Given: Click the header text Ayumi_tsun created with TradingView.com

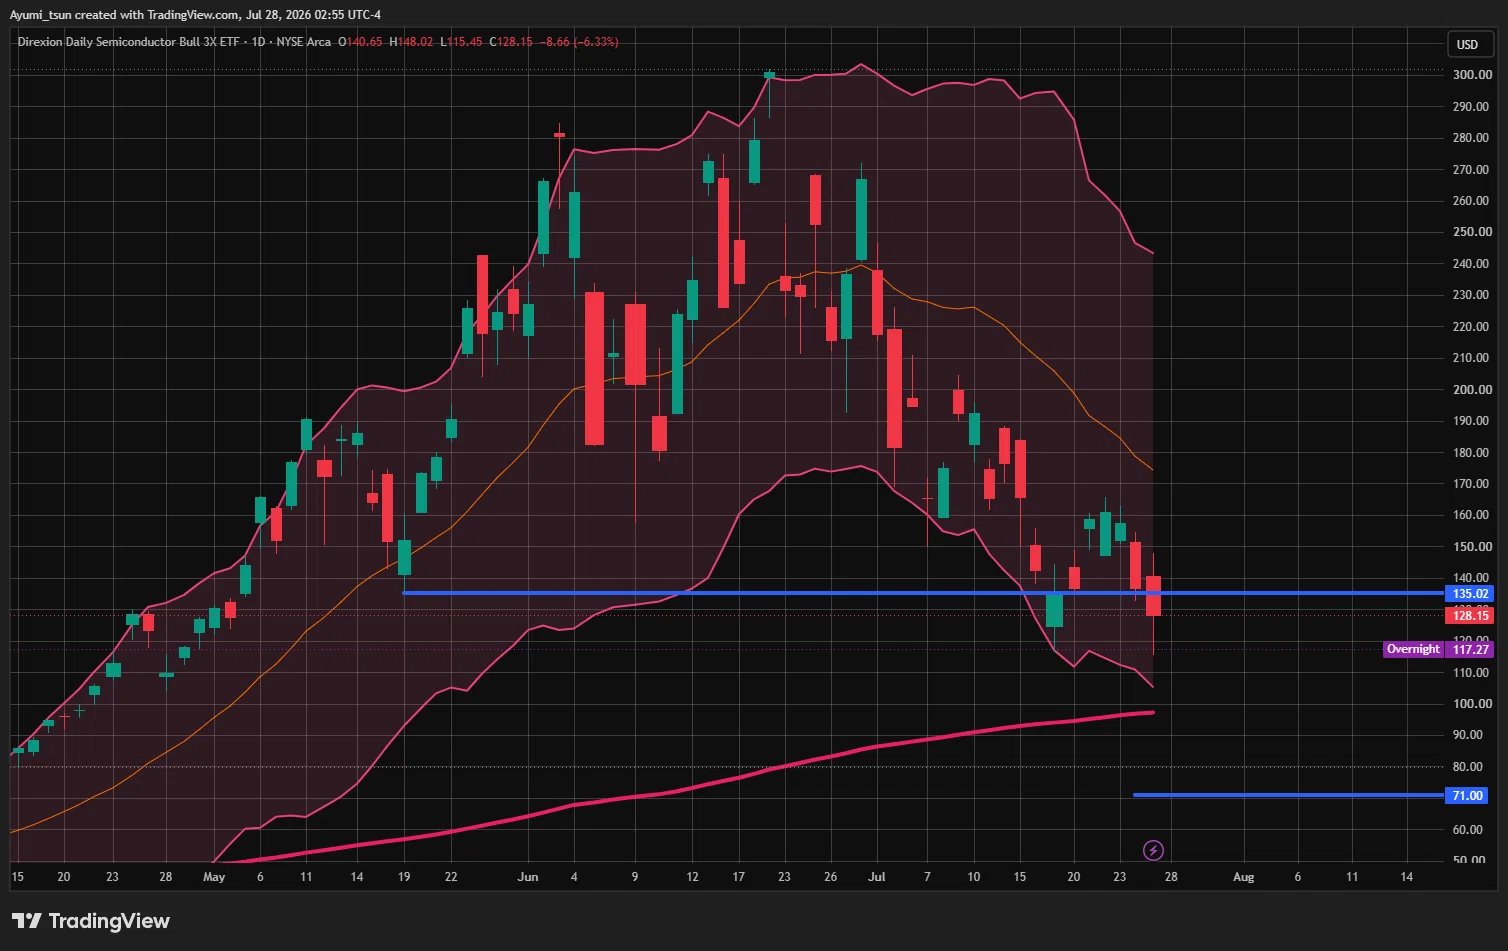Looking at the screenshot, I should click(123, 14).
